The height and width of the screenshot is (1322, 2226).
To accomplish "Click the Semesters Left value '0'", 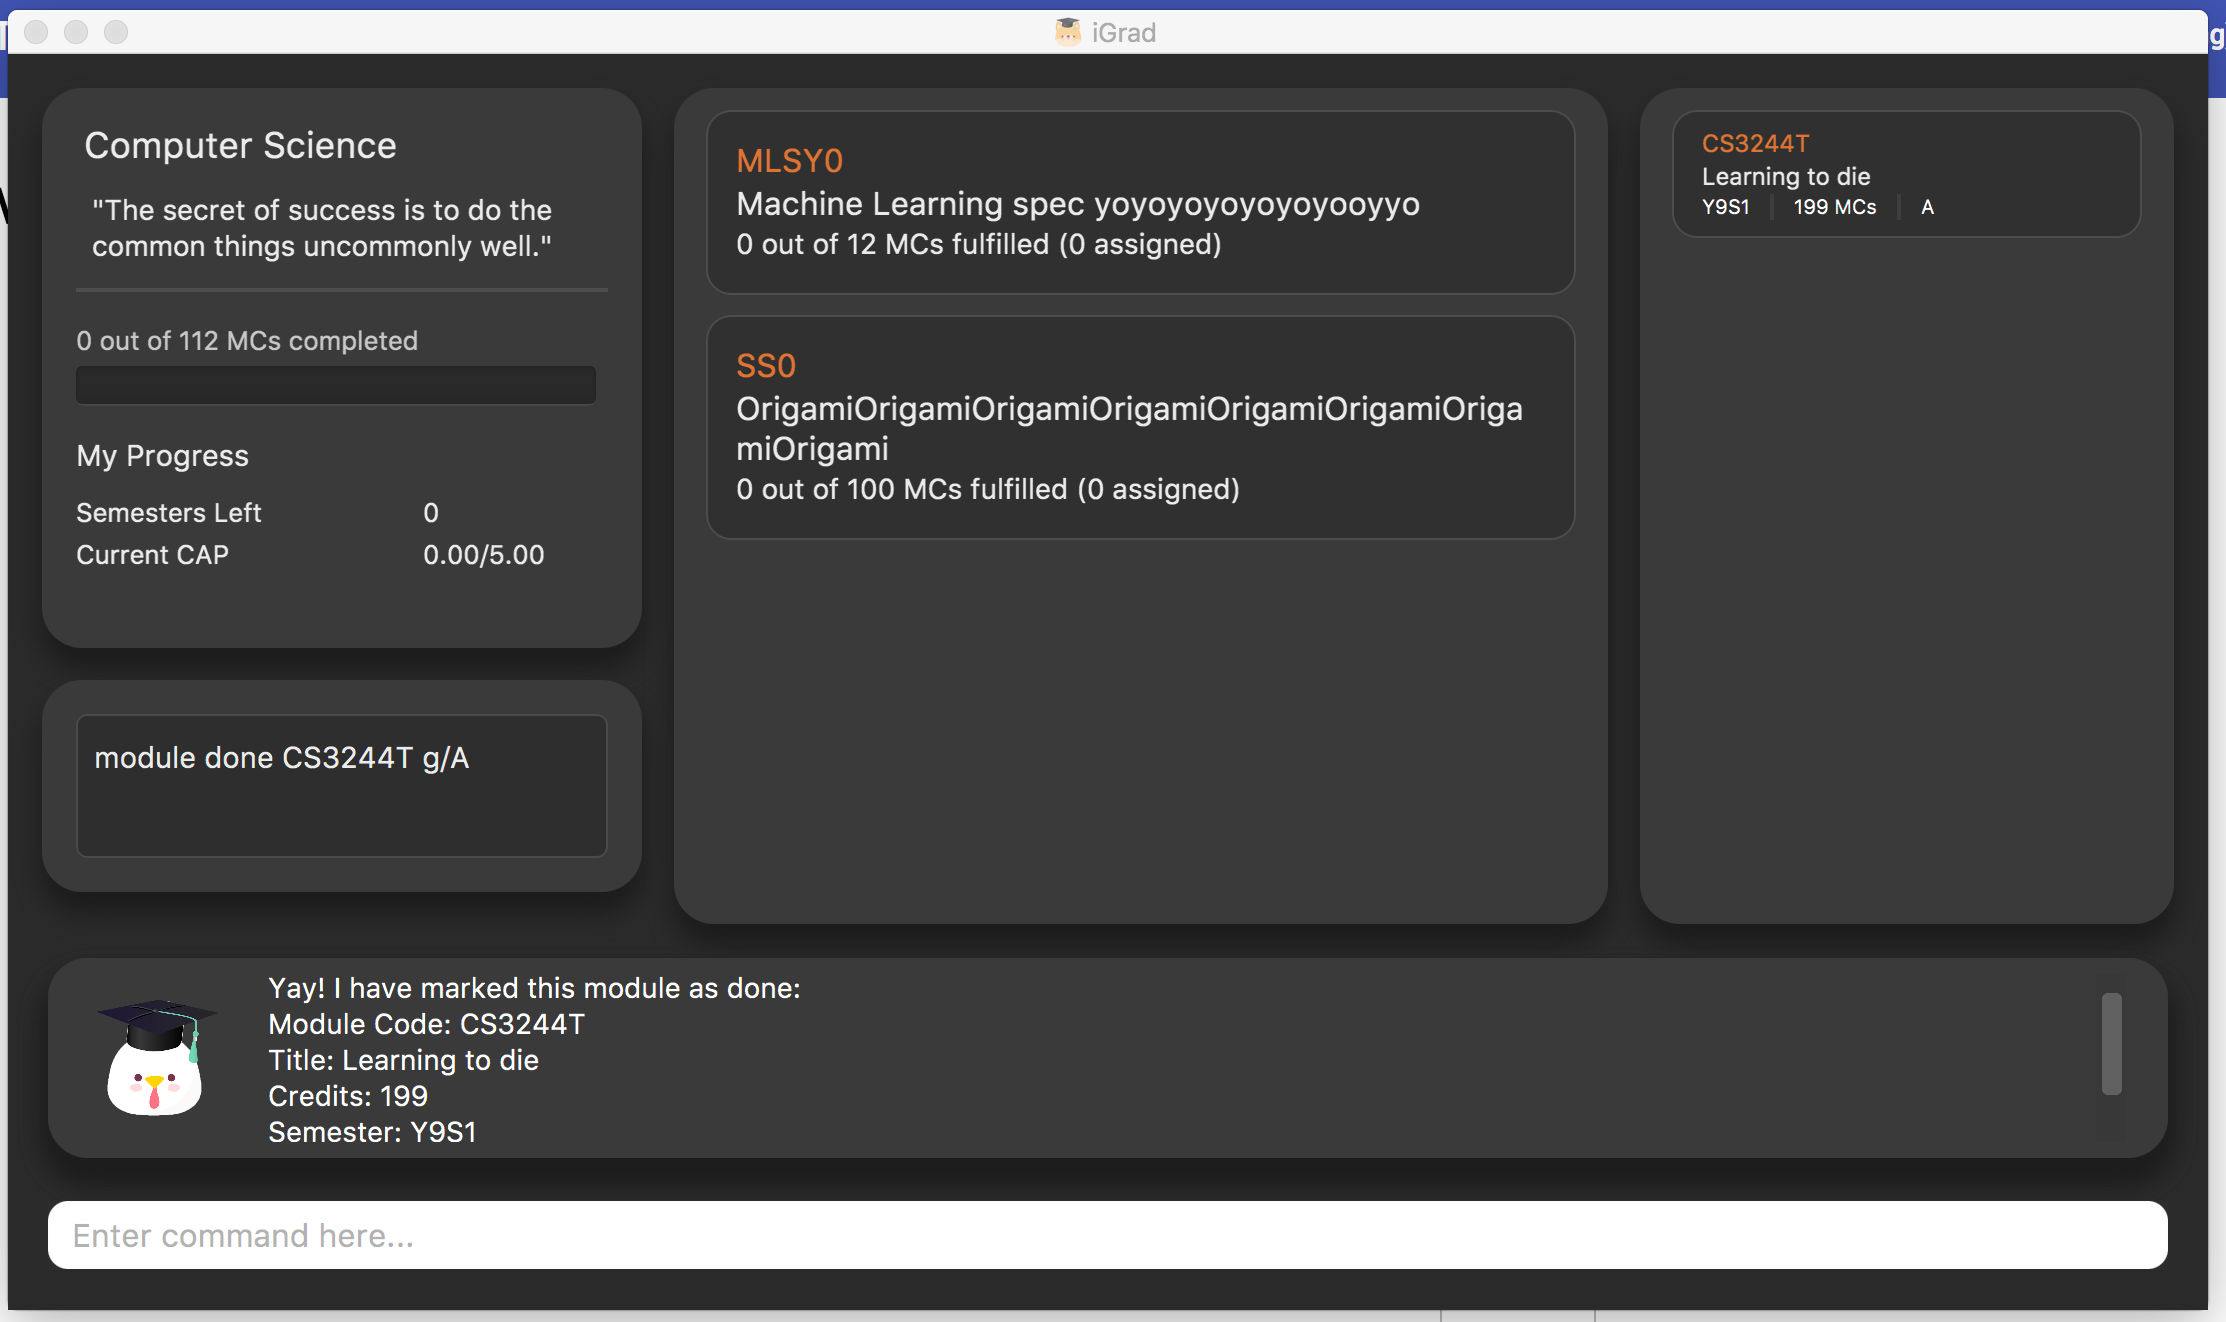I will tap(431, 513).
